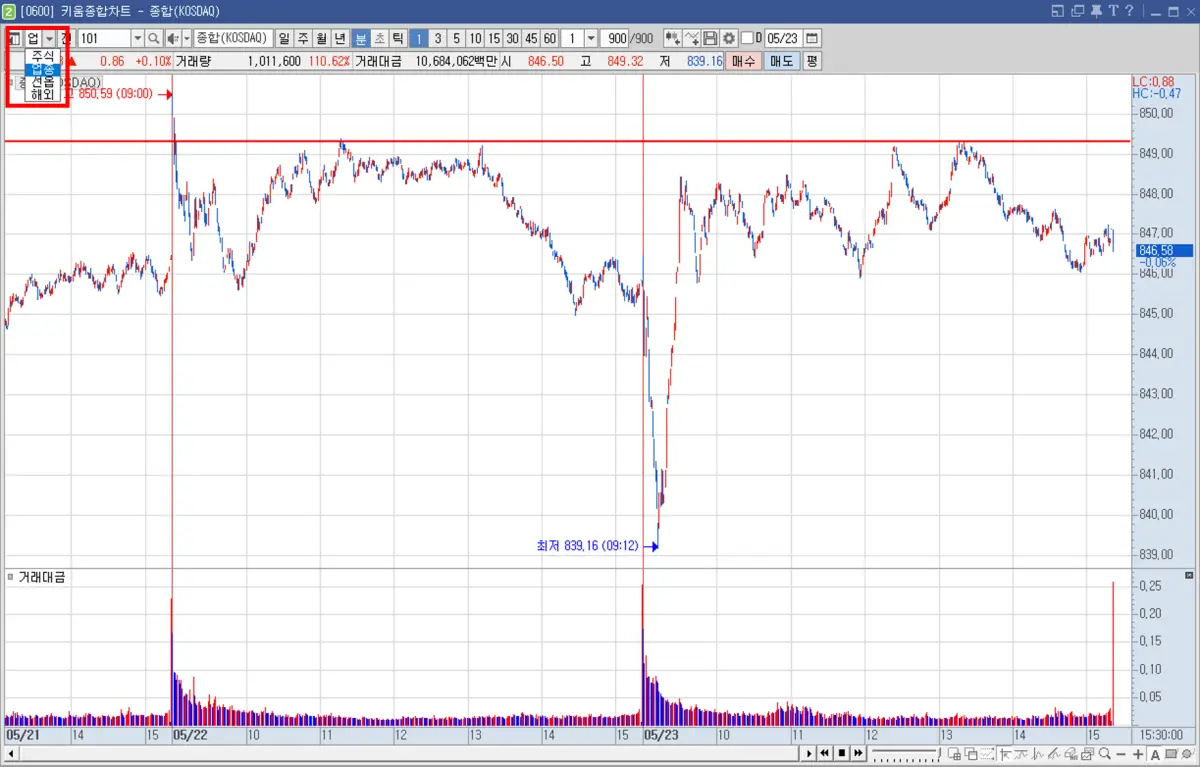1200x767 pixels.
Task: Toggle the D checkbox next to date
Action: tap(747, 38)
